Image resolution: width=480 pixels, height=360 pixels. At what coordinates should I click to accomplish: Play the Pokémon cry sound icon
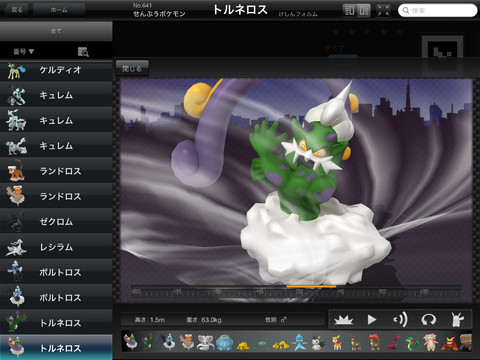pyautogui.click(x=400, y=320)
